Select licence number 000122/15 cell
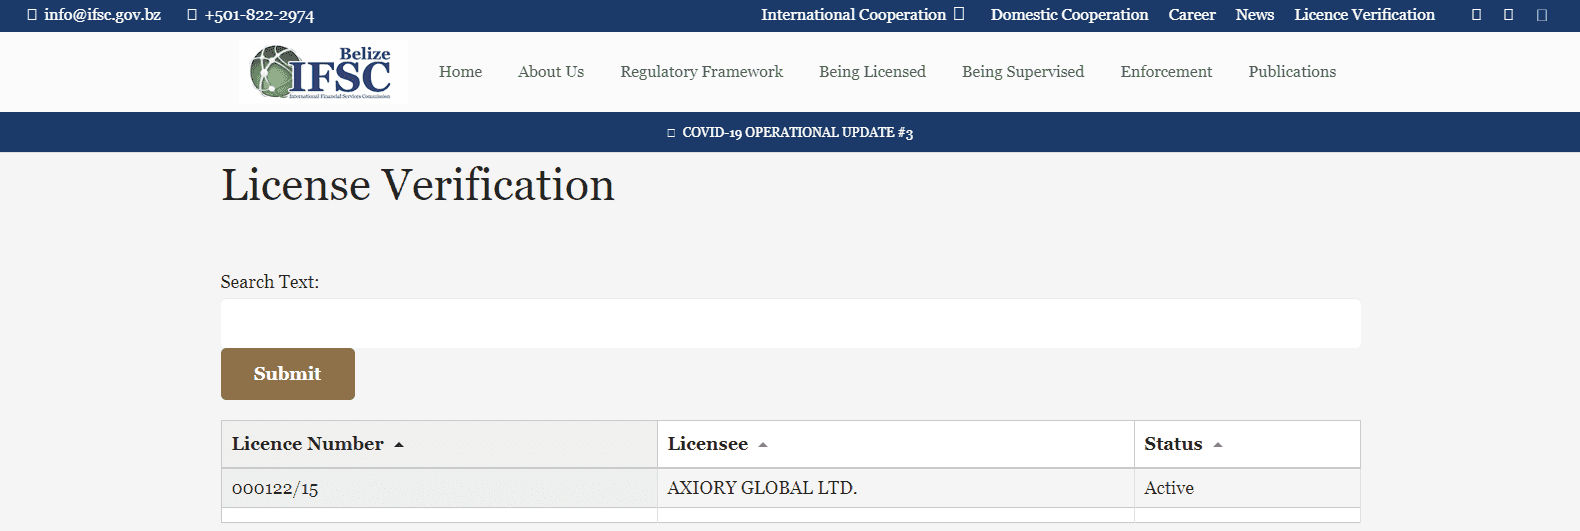1580x531 pixels. click(439, 488)
